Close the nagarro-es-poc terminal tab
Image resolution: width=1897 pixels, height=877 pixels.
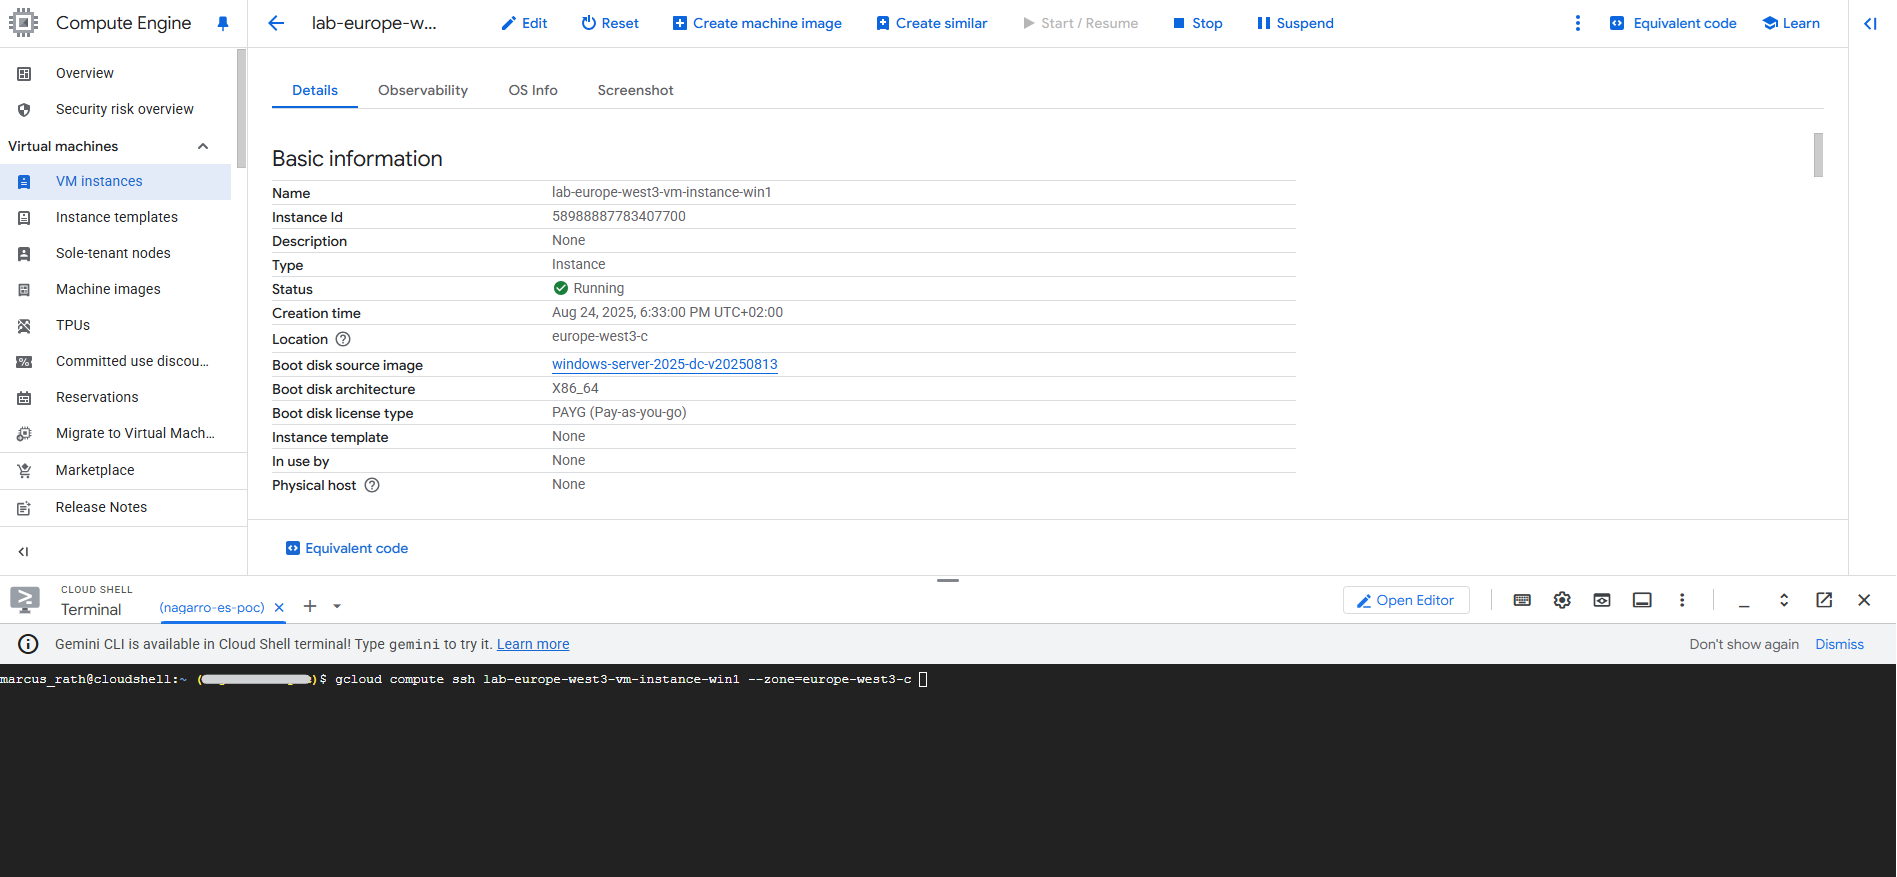279,607
